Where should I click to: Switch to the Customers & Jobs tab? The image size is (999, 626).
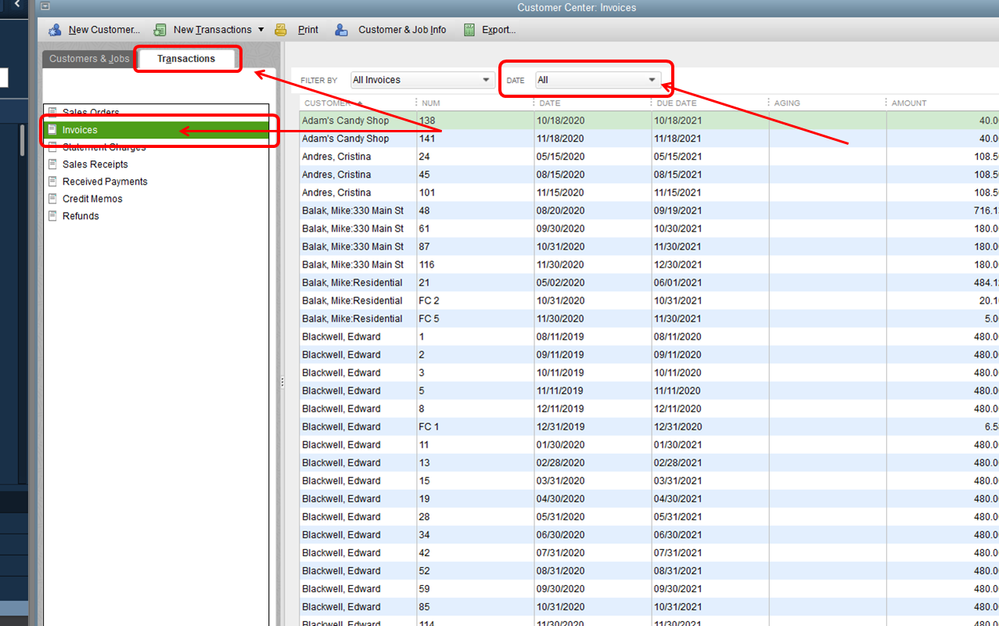coord(89,59)
